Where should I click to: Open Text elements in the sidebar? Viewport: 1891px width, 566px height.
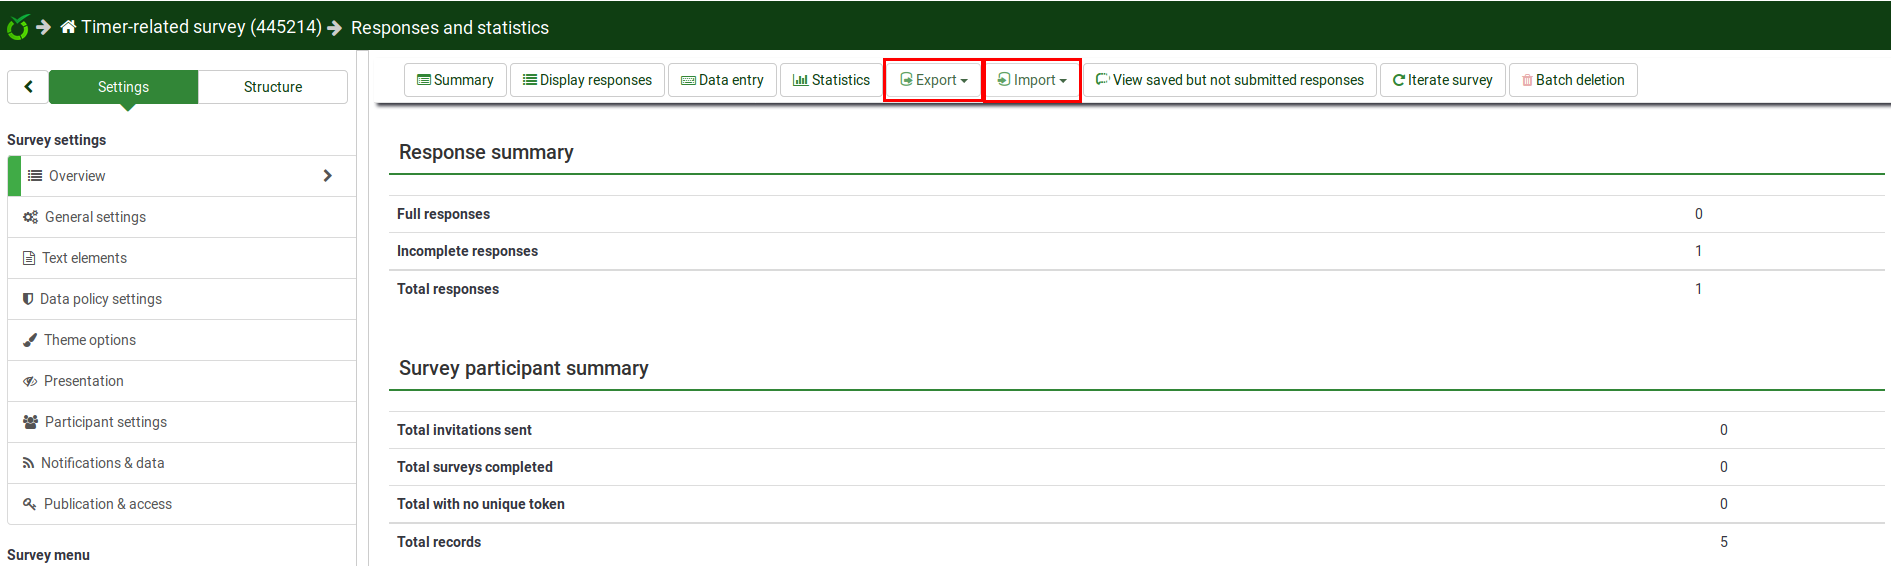84,258
